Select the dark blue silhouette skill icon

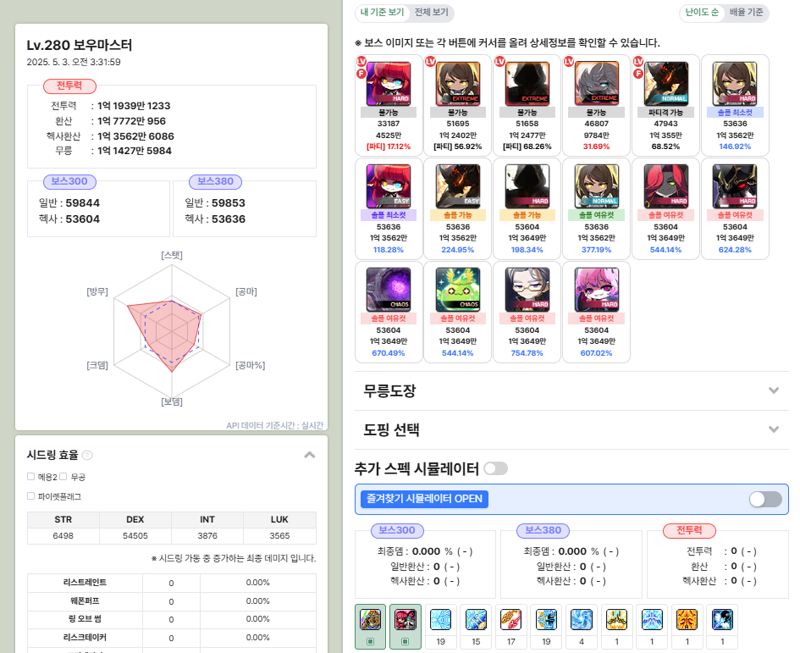[722, 619]
